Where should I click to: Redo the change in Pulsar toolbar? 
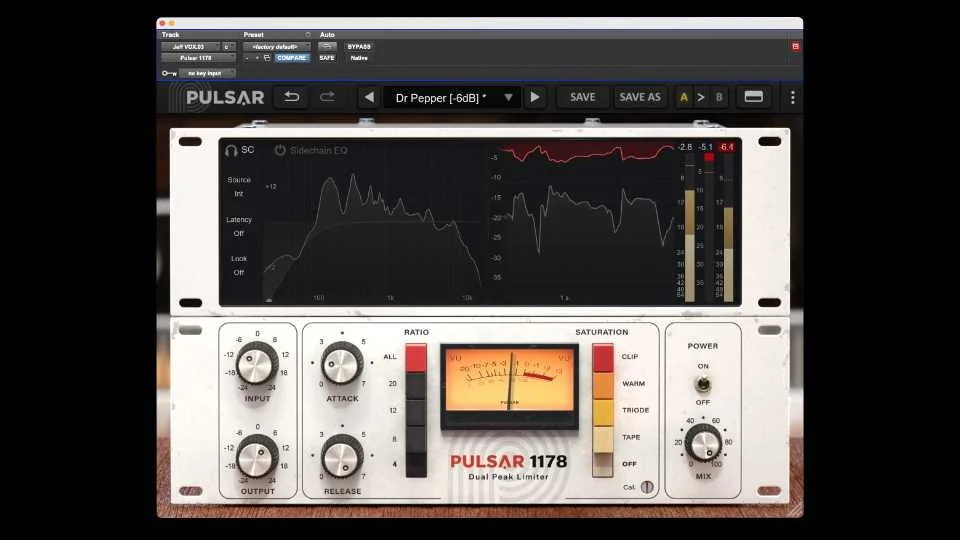328,97
